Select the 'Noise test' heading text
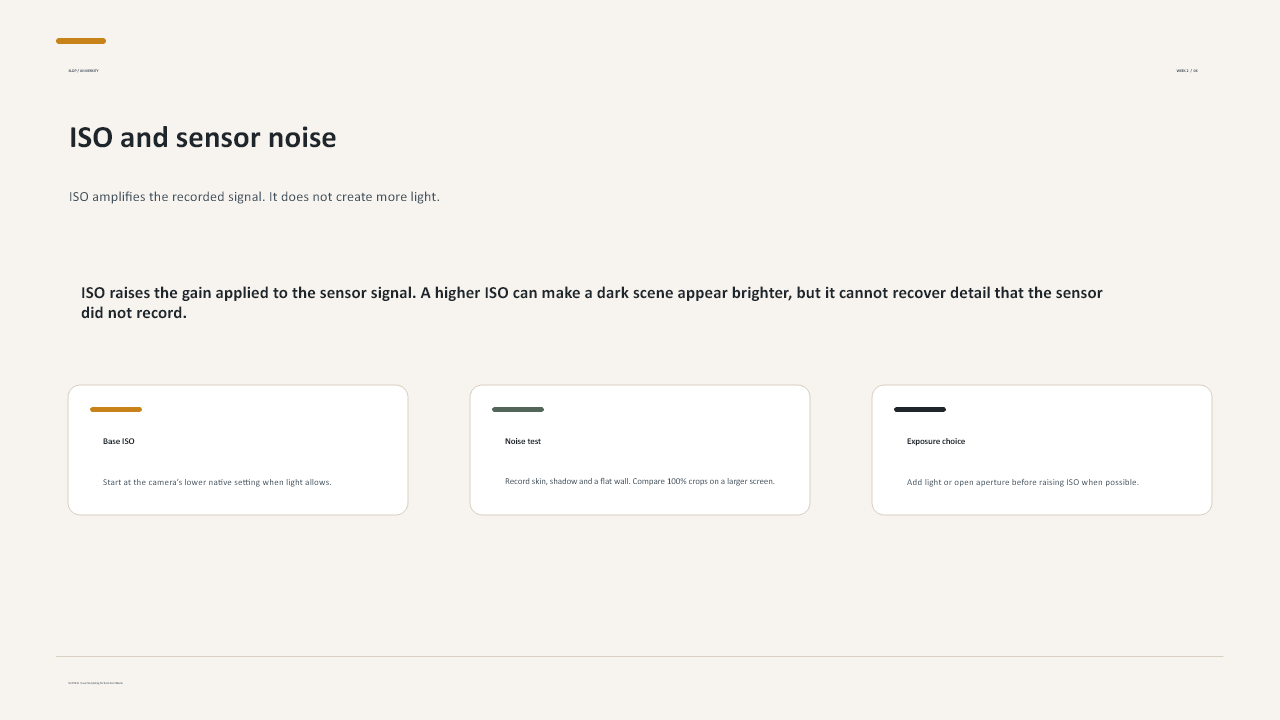This screenshot has height=720, width=1280. [523, 441]
